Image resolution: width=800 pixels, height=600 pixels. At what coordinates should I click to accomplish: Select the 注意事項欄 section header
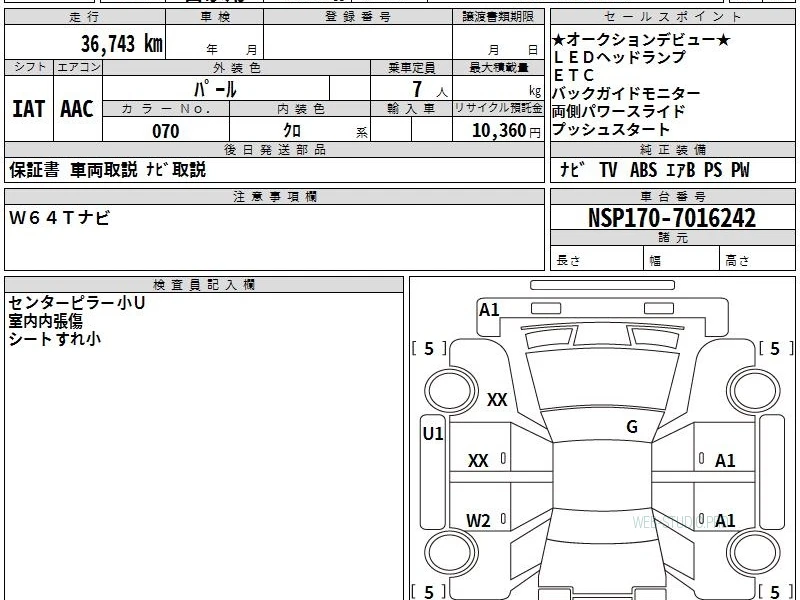tap(274, 197)
